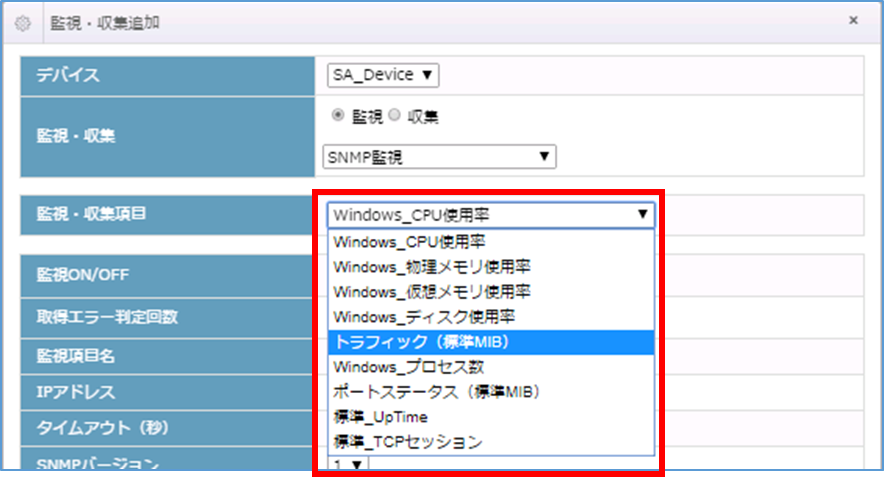This screenshot has height=477, width=884.
Task: Choose Windows_仮想メモリ使用率 from the list
Action: (x=491, y=292)
